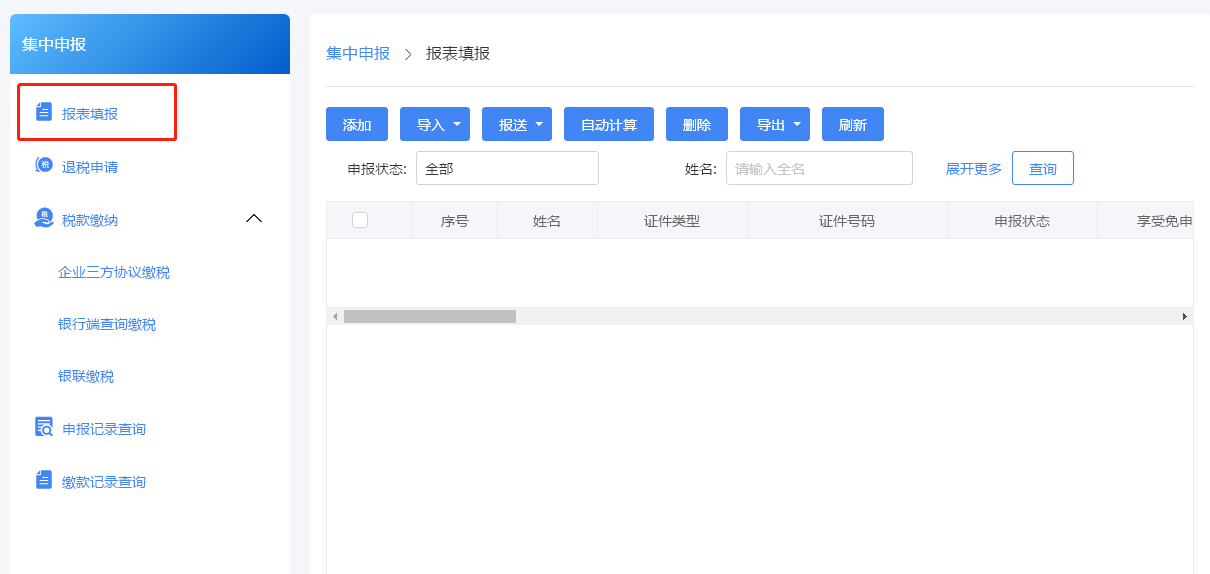The image size is (1210, 574).
Task: Open the 导出 dropdown button
Action: (774, 125)
